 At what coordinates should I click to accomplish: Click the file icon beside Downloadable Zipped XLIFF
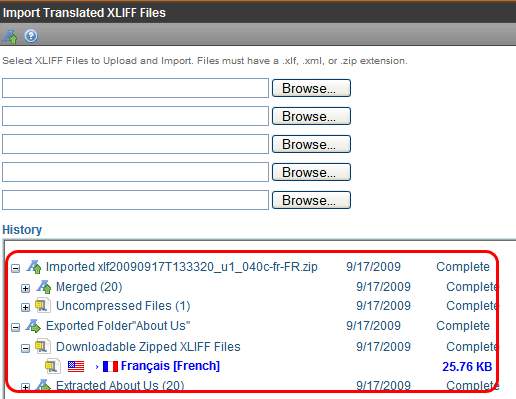[x=43, y=346]
